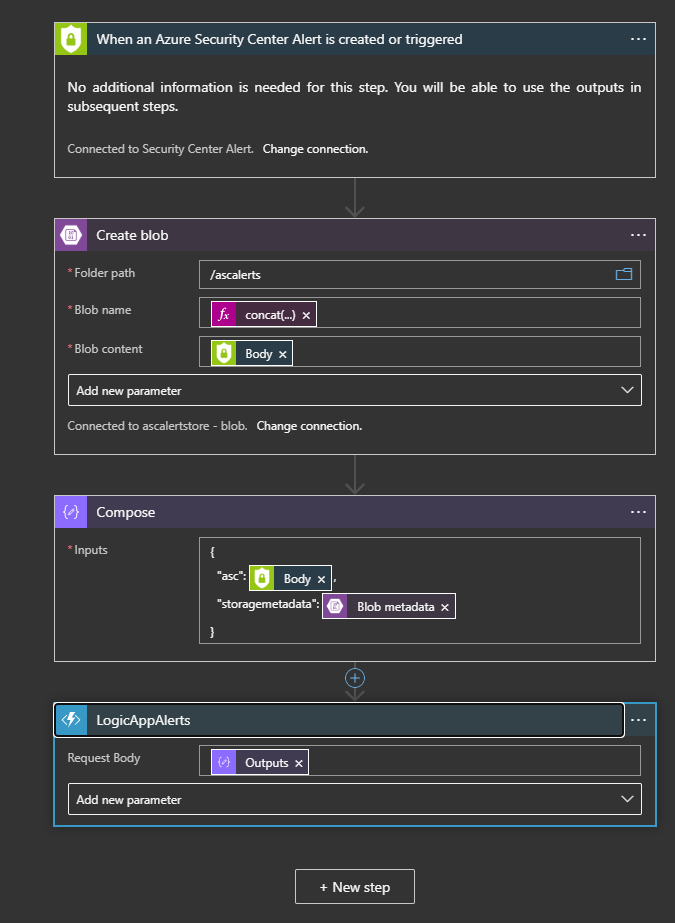Click the Compose action curly-brace icon

[71, 512]
